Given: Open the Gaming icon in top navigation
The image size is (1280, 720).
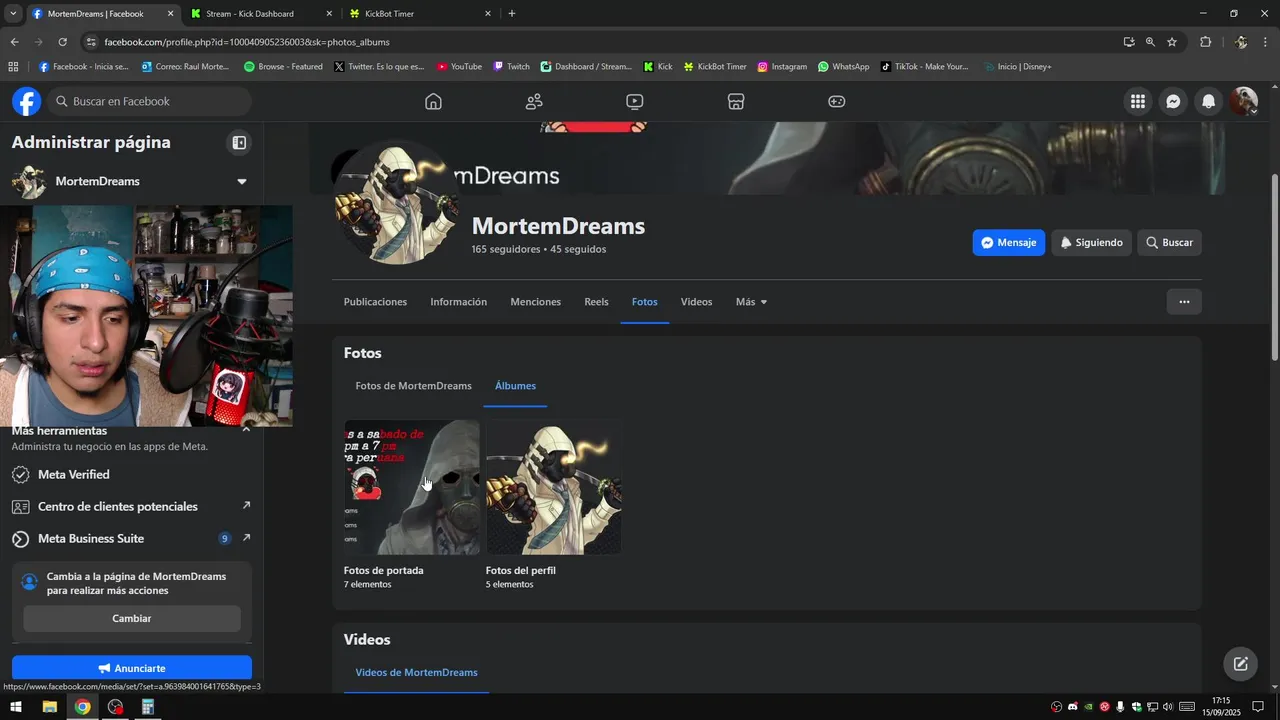Looking at the screenshot, I should 837,101.
